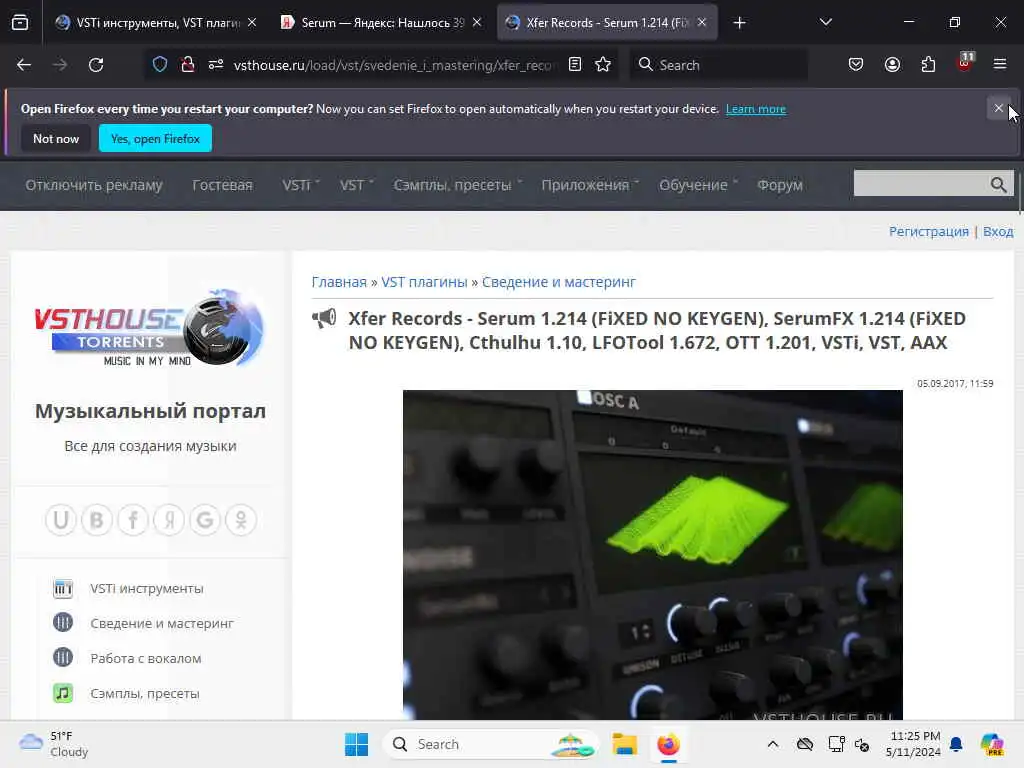Viewport: 1024px width, 768px height.
Task: Open weather widget showing 51°F Cloudy
Action: coord(54,744)
